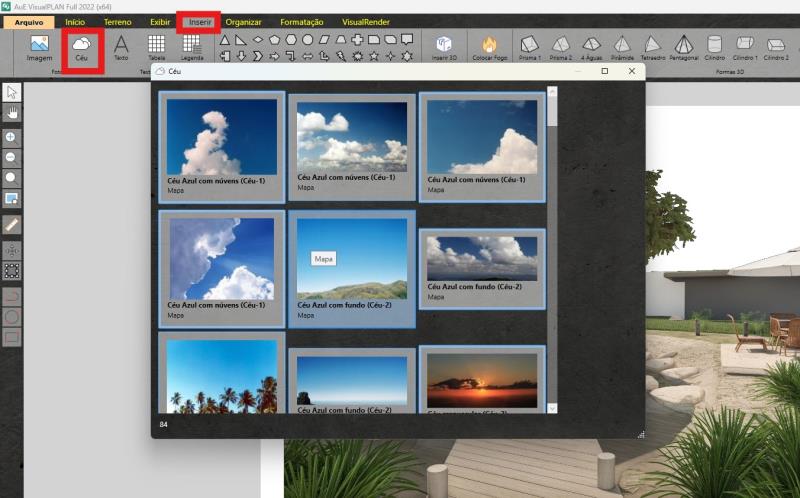
Task: Select the parallelogram shape
Action: (324, 40)
